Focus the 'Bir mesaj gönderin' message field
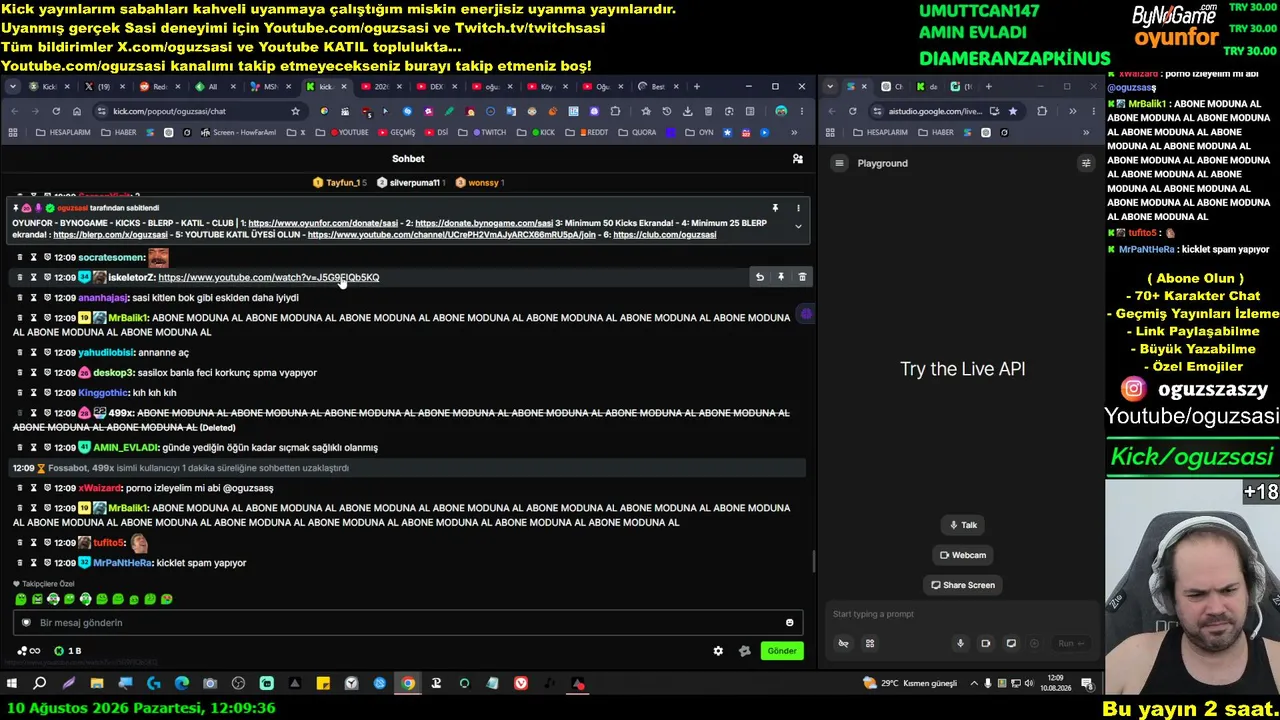 click(x=408, y=623)
